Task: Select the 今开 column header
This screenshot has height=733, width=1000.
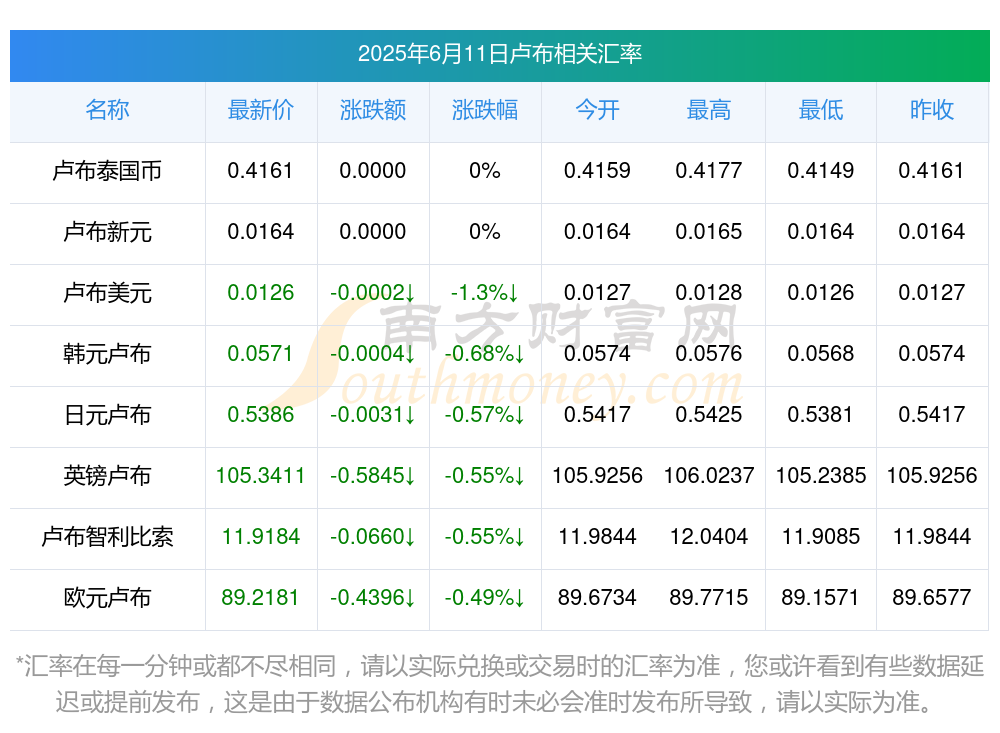Action: (x=597, y=110)
